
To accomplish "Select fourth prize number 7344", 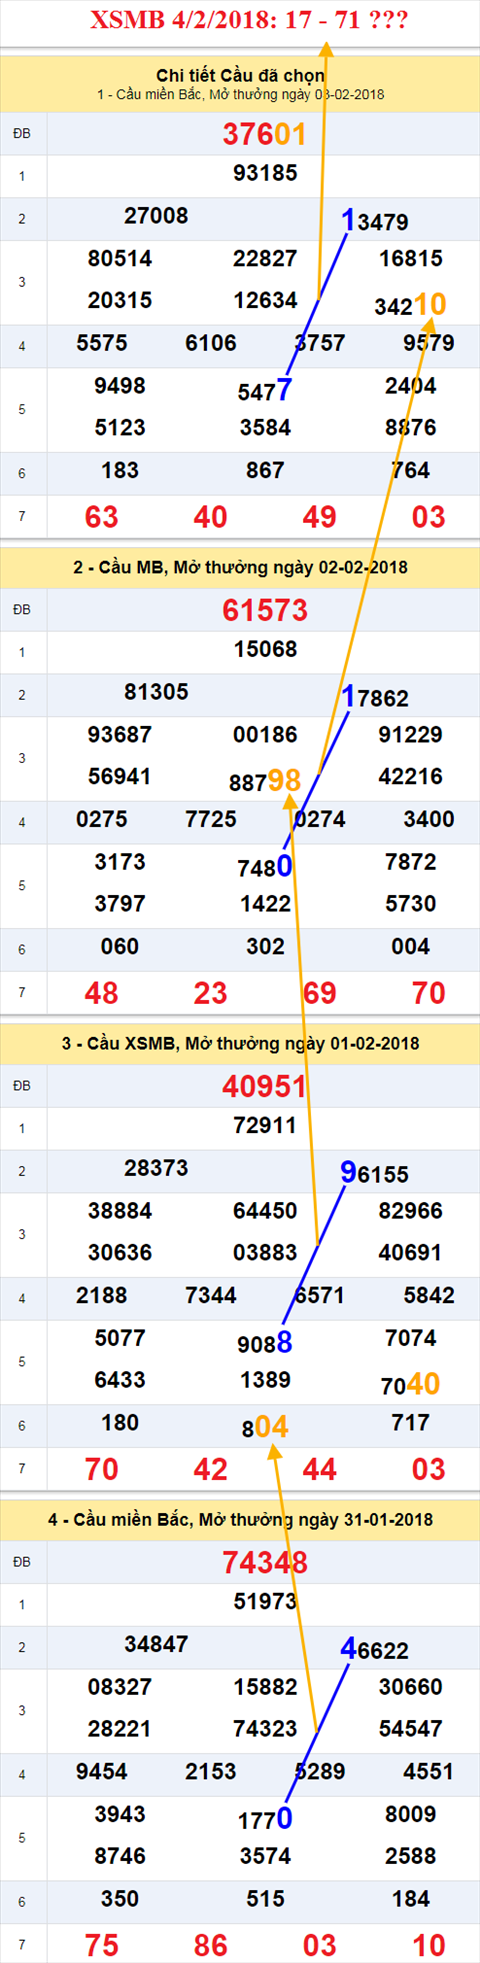I will 211,1296.
